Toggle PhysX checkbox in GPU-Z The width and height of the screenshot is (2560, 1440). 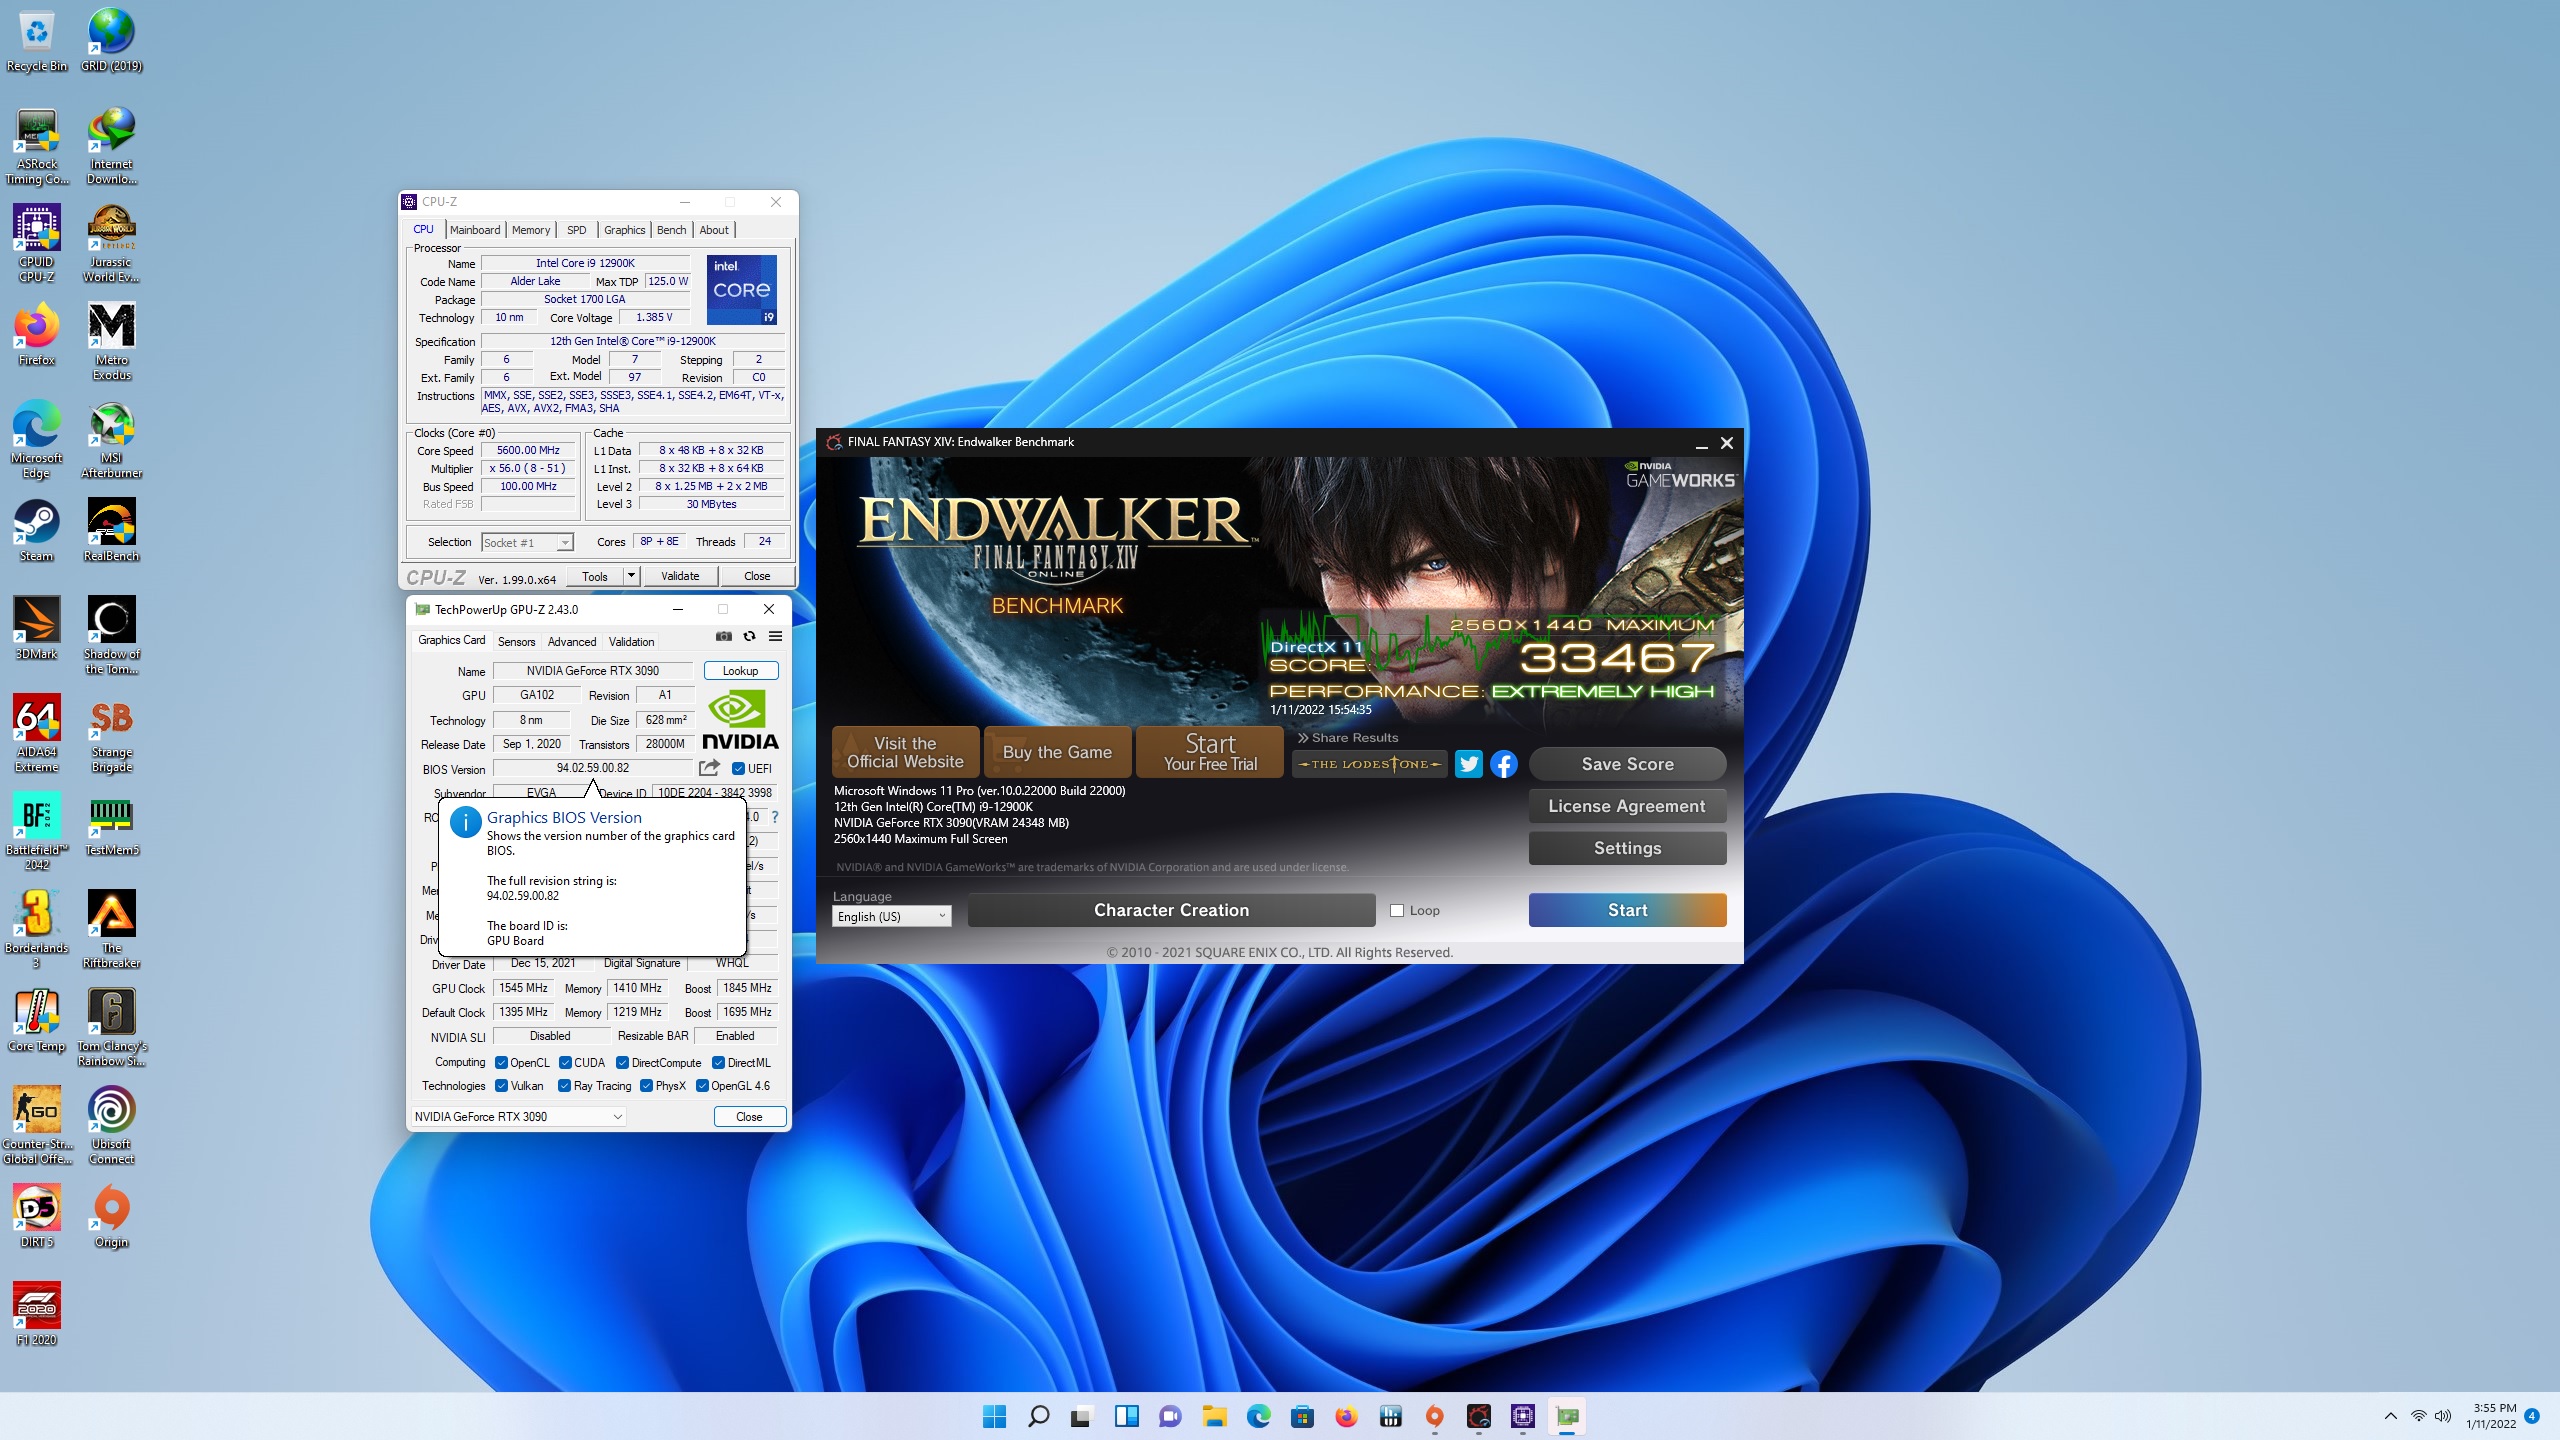pyautogui.click(x=646, y=1086)
